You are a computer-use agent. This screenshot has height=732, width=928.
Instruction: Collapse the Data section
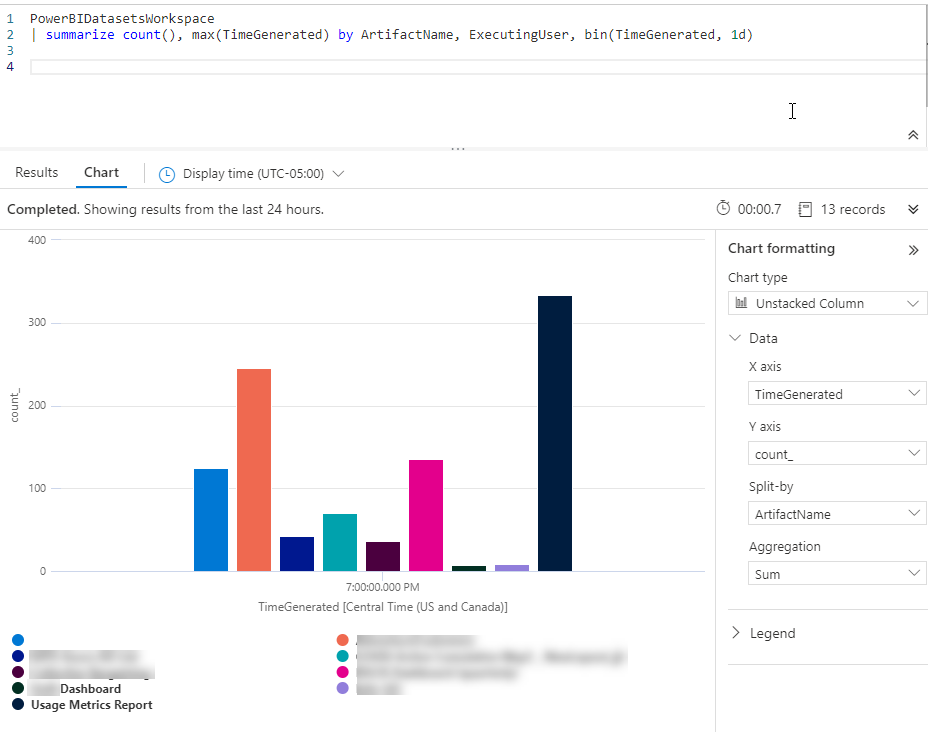click(735, 338)
